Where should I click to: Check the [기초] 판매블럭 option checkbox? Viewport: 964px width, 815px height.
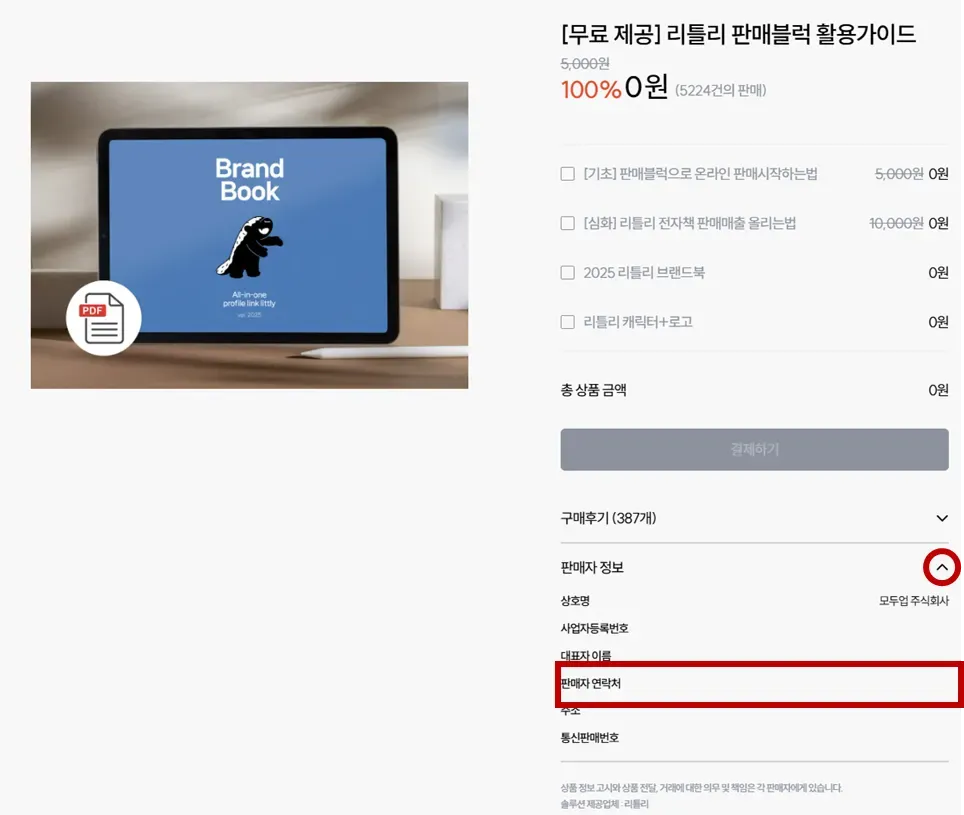(567, 174)
